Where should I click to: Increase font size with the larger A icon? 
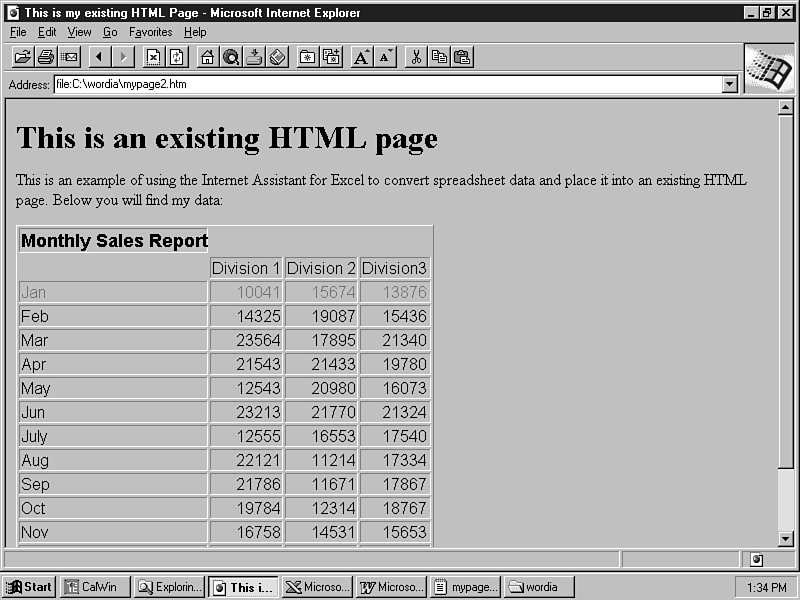tap(362, 57)
